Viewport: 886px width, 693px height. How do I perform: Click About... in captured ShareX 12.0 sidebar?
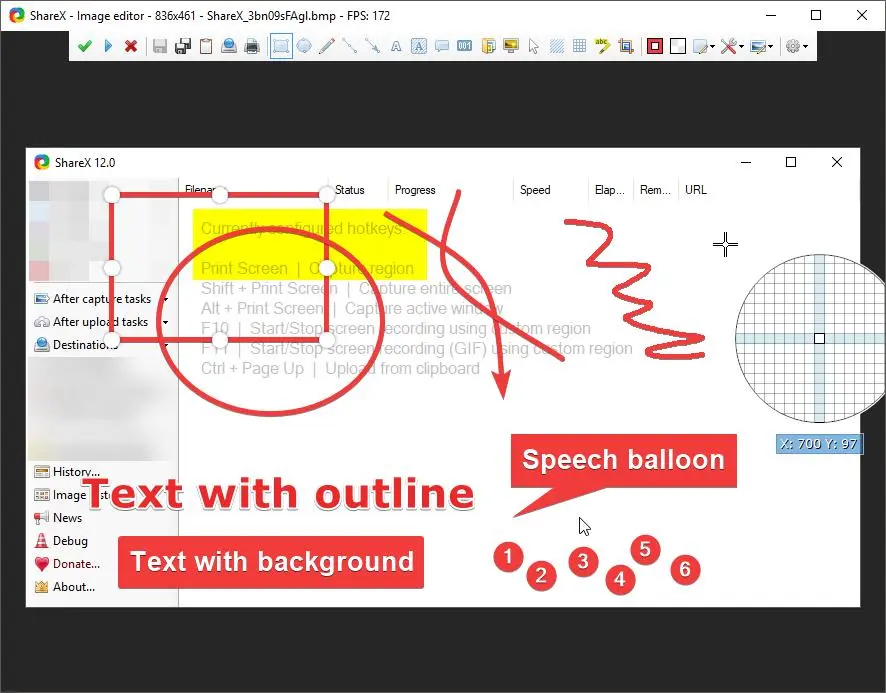click(64, 587)
